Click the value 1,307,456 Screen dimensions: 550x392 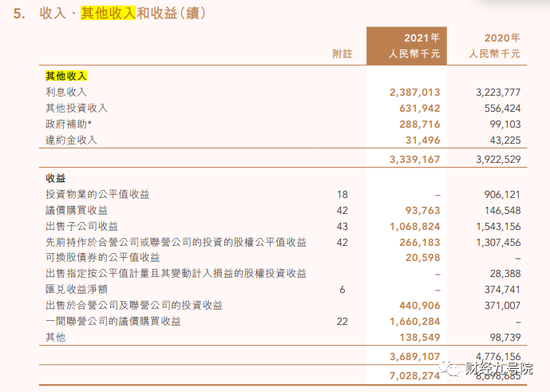click(x=498, y=242)
